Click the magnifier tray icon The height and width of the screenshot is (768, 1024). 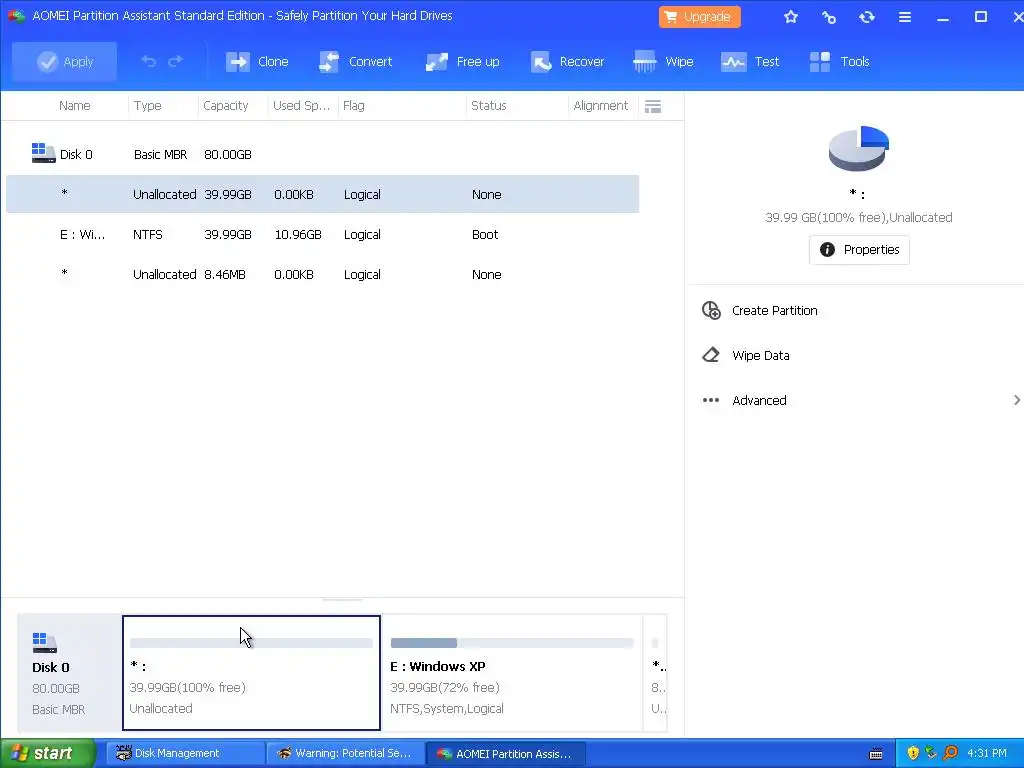pos(950,753)
